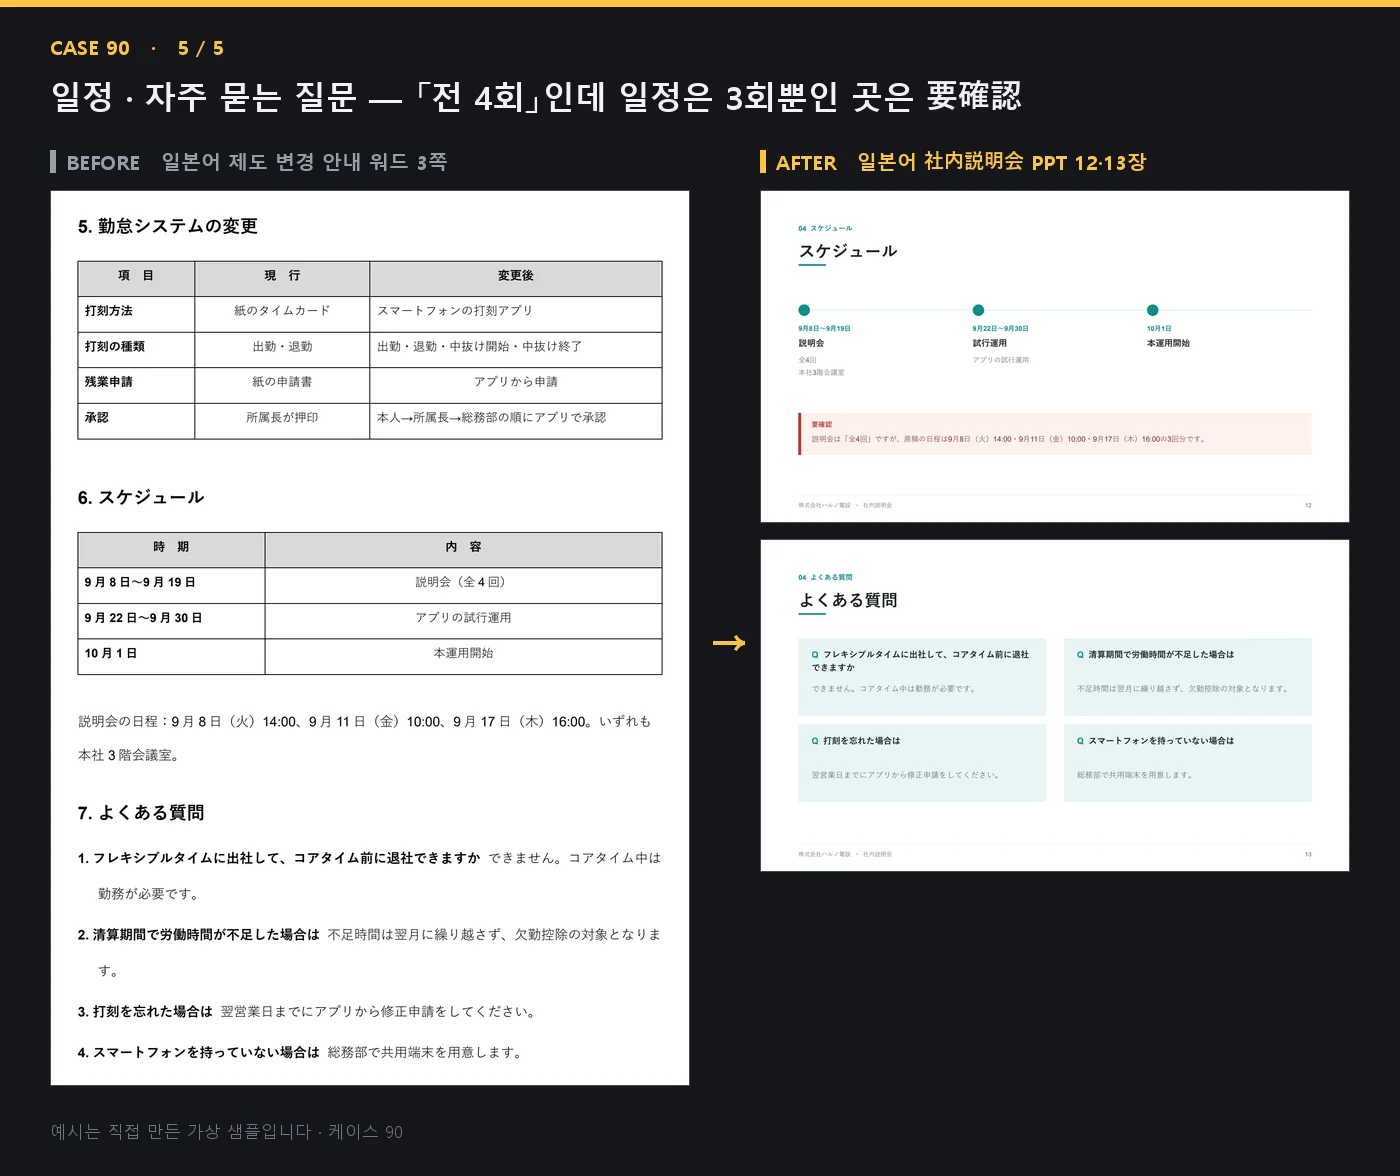
Task: Click the slide card 清算期間で労働時間が不足した場合は
Action: click(1188, 677)
